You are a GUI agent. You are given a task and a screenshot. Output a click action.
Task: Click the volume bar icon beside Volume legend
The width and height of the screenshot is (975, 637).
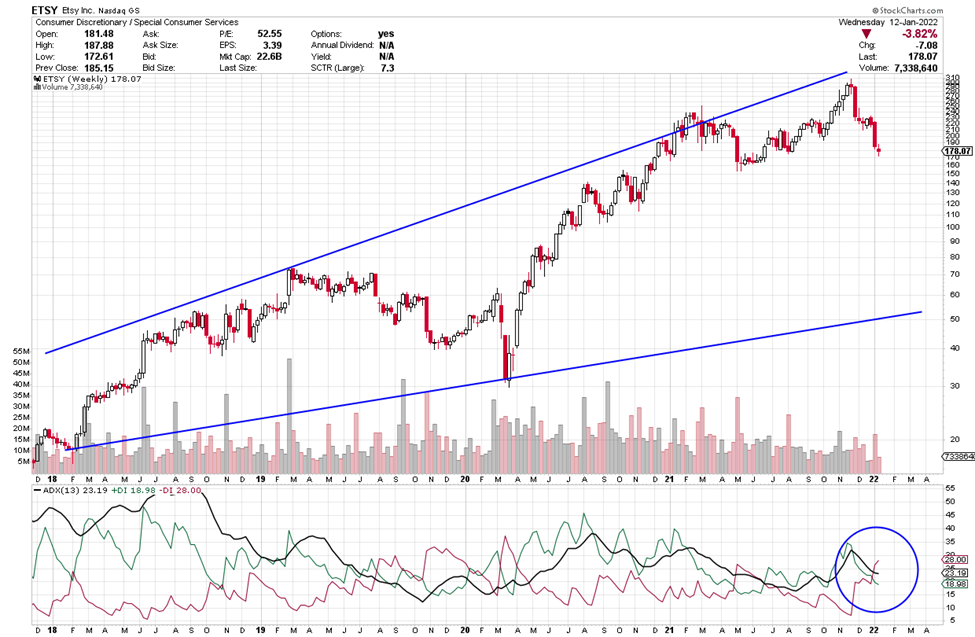pyautogui.click(x=38, y=87)
